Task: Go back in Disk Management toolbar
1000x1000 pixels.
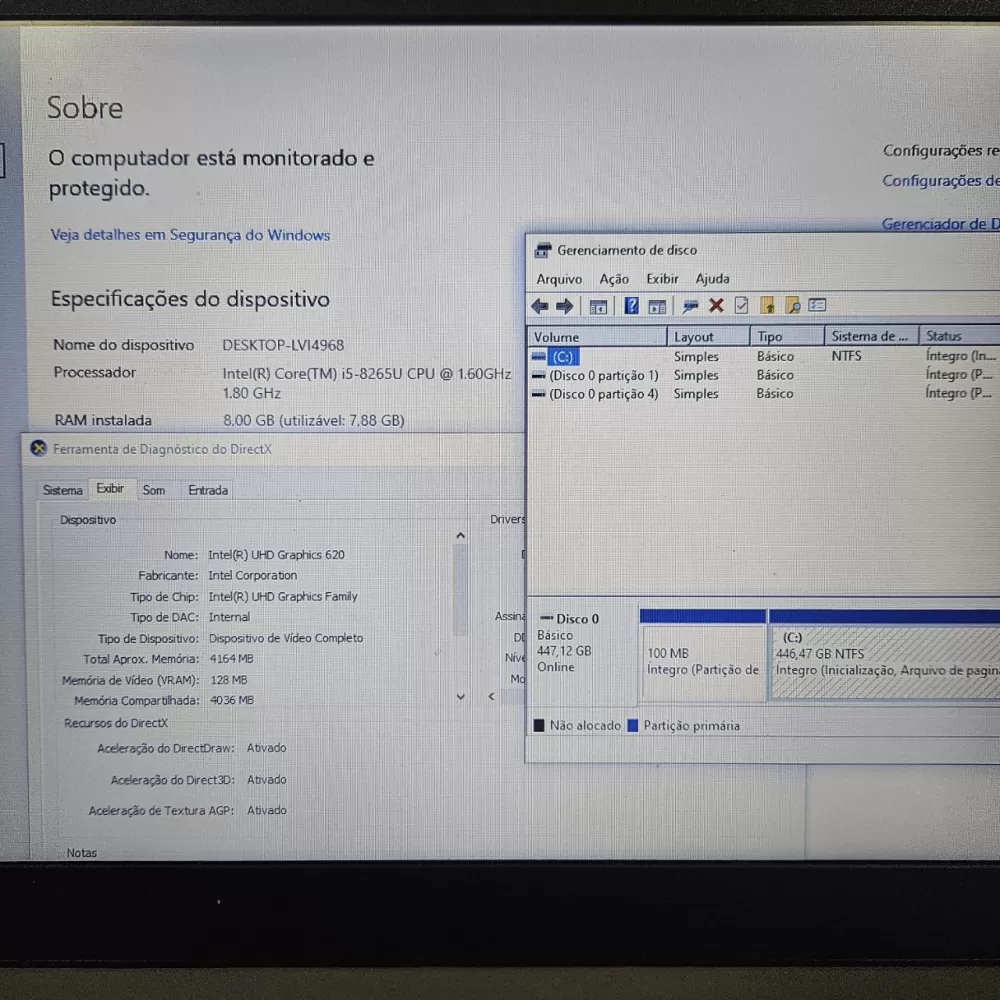Action: click(x=540, y=307)
